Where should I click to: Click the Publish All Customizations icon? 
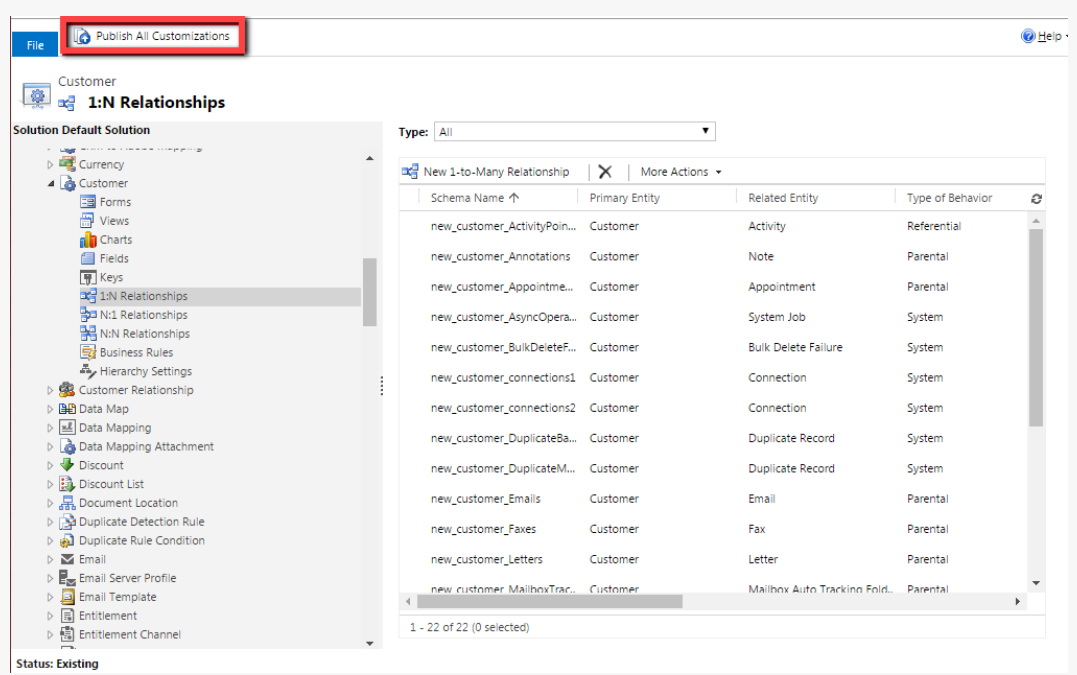(83, 37)
